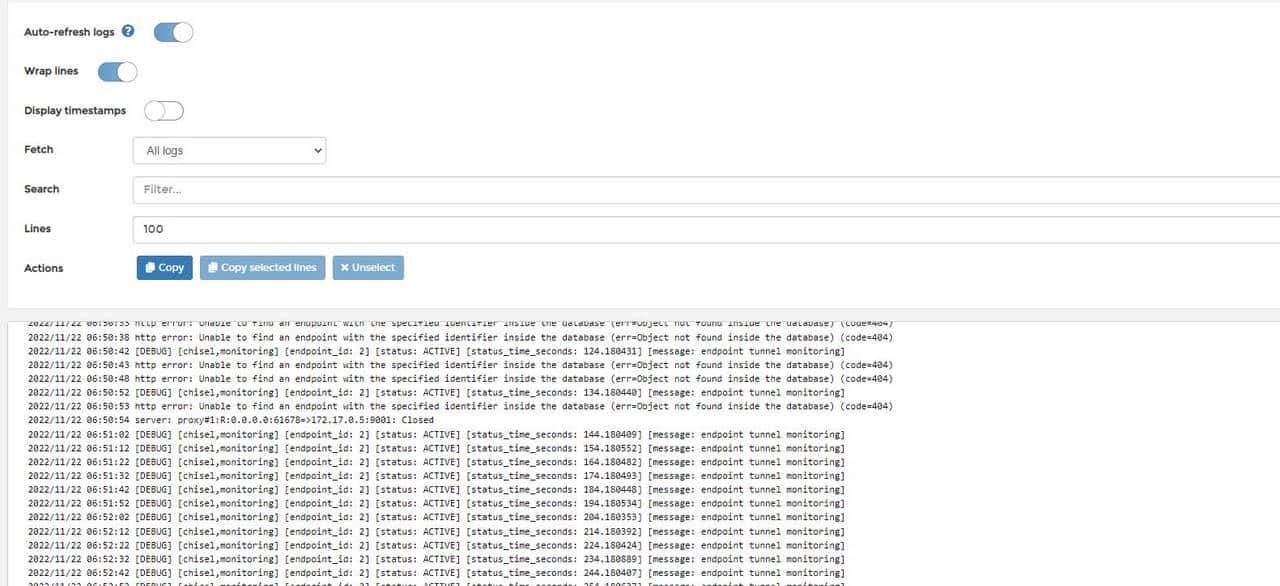Select the 06:50:42 DEBUG monitoring log entry

[x=400, y=351]
